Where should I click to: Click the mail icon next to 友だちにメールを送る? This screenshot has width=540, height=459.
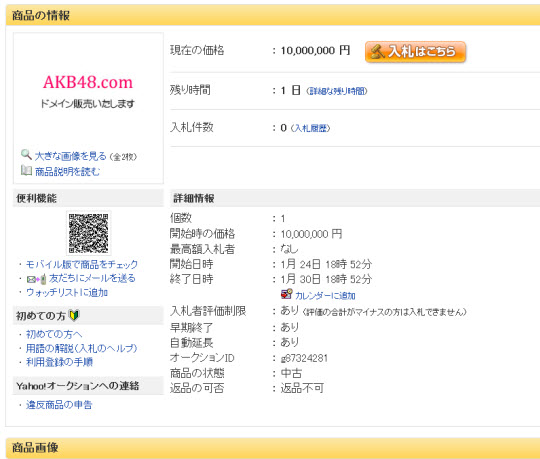(37, 279)
